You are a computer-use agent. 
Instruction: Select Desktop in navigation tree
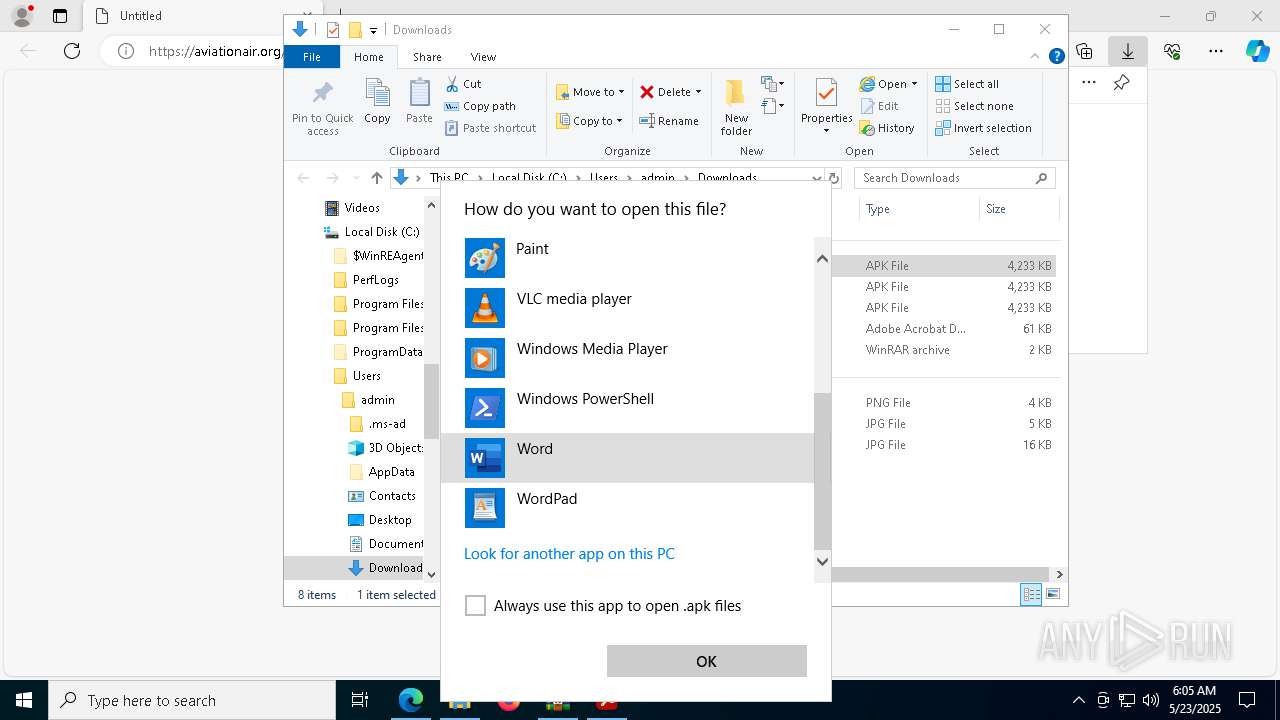tap(379, 520)
